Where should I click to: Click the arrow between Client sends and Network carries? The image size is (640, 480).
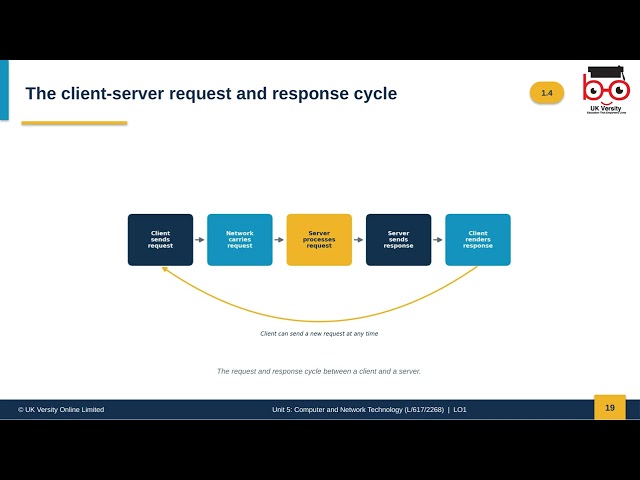click(x=200, y=240)
